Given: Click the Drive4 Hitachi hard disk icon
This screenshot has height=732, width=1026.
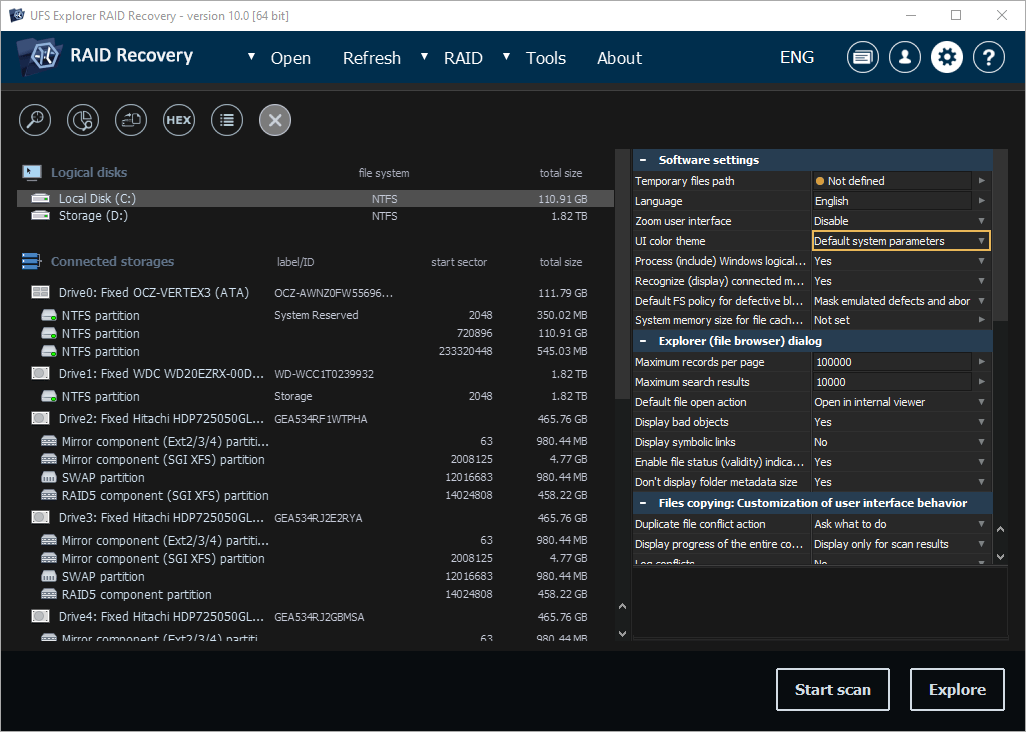Looking at the screenshot, I should point(41,616).
